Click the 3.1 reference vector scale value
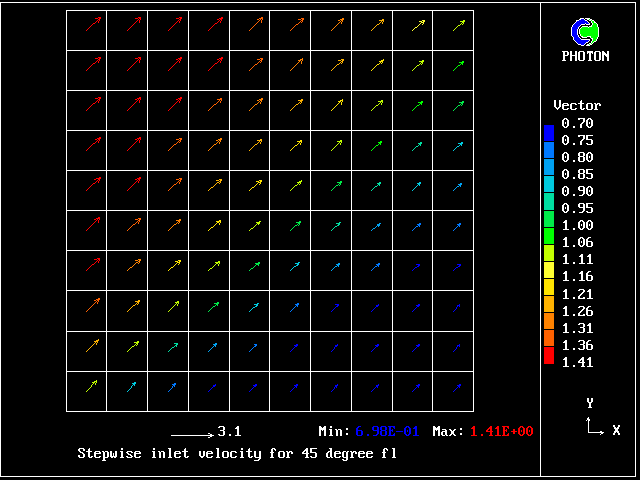The width and height of the screenshot is (640, 480). pyautogui.click(x=229, y=432)
